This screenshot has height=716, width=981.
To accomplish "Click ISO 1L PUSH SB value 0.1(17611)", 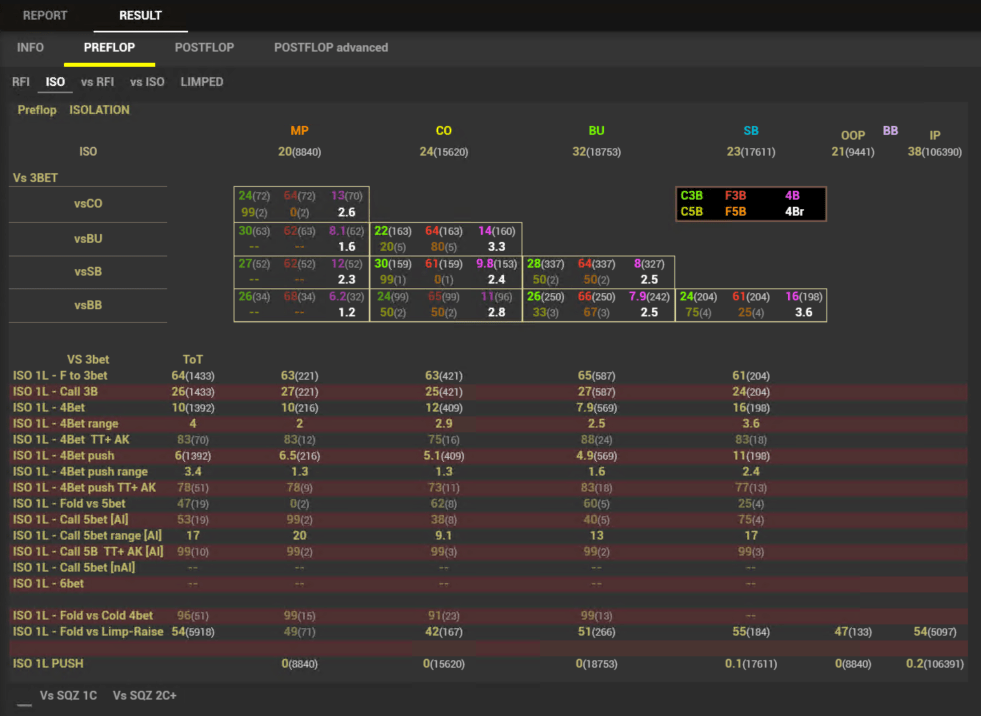I will [751, 663].
